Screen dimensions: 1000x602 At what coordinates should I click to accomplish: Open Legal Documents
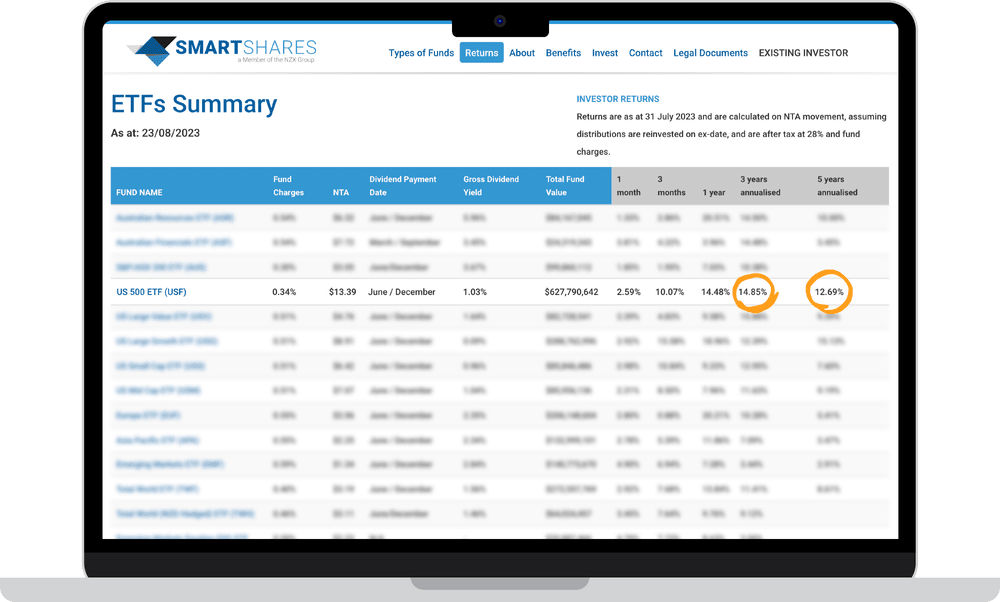tap(710, 53)
